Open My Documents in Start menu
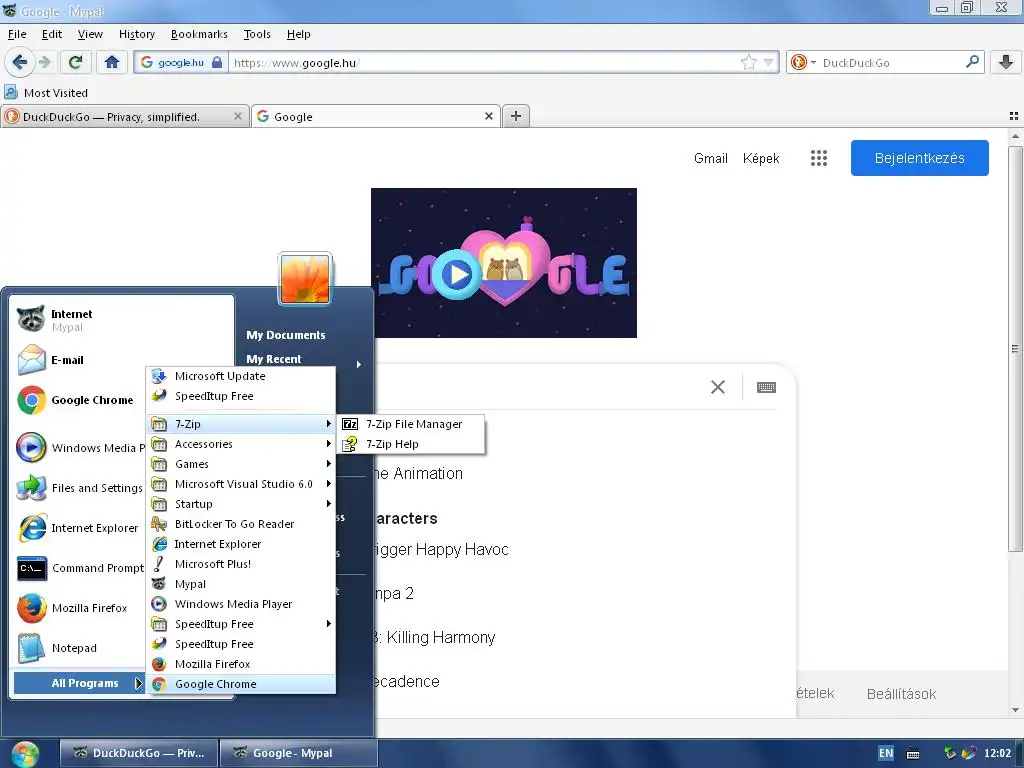The width and height of the screenshot is (1024, 768). (x=285, y=335)
